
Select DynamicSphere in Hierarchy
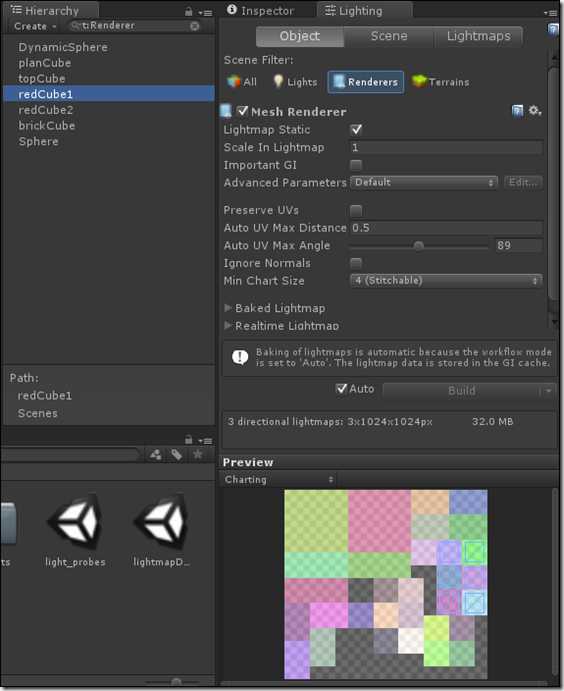coord(63,47)
